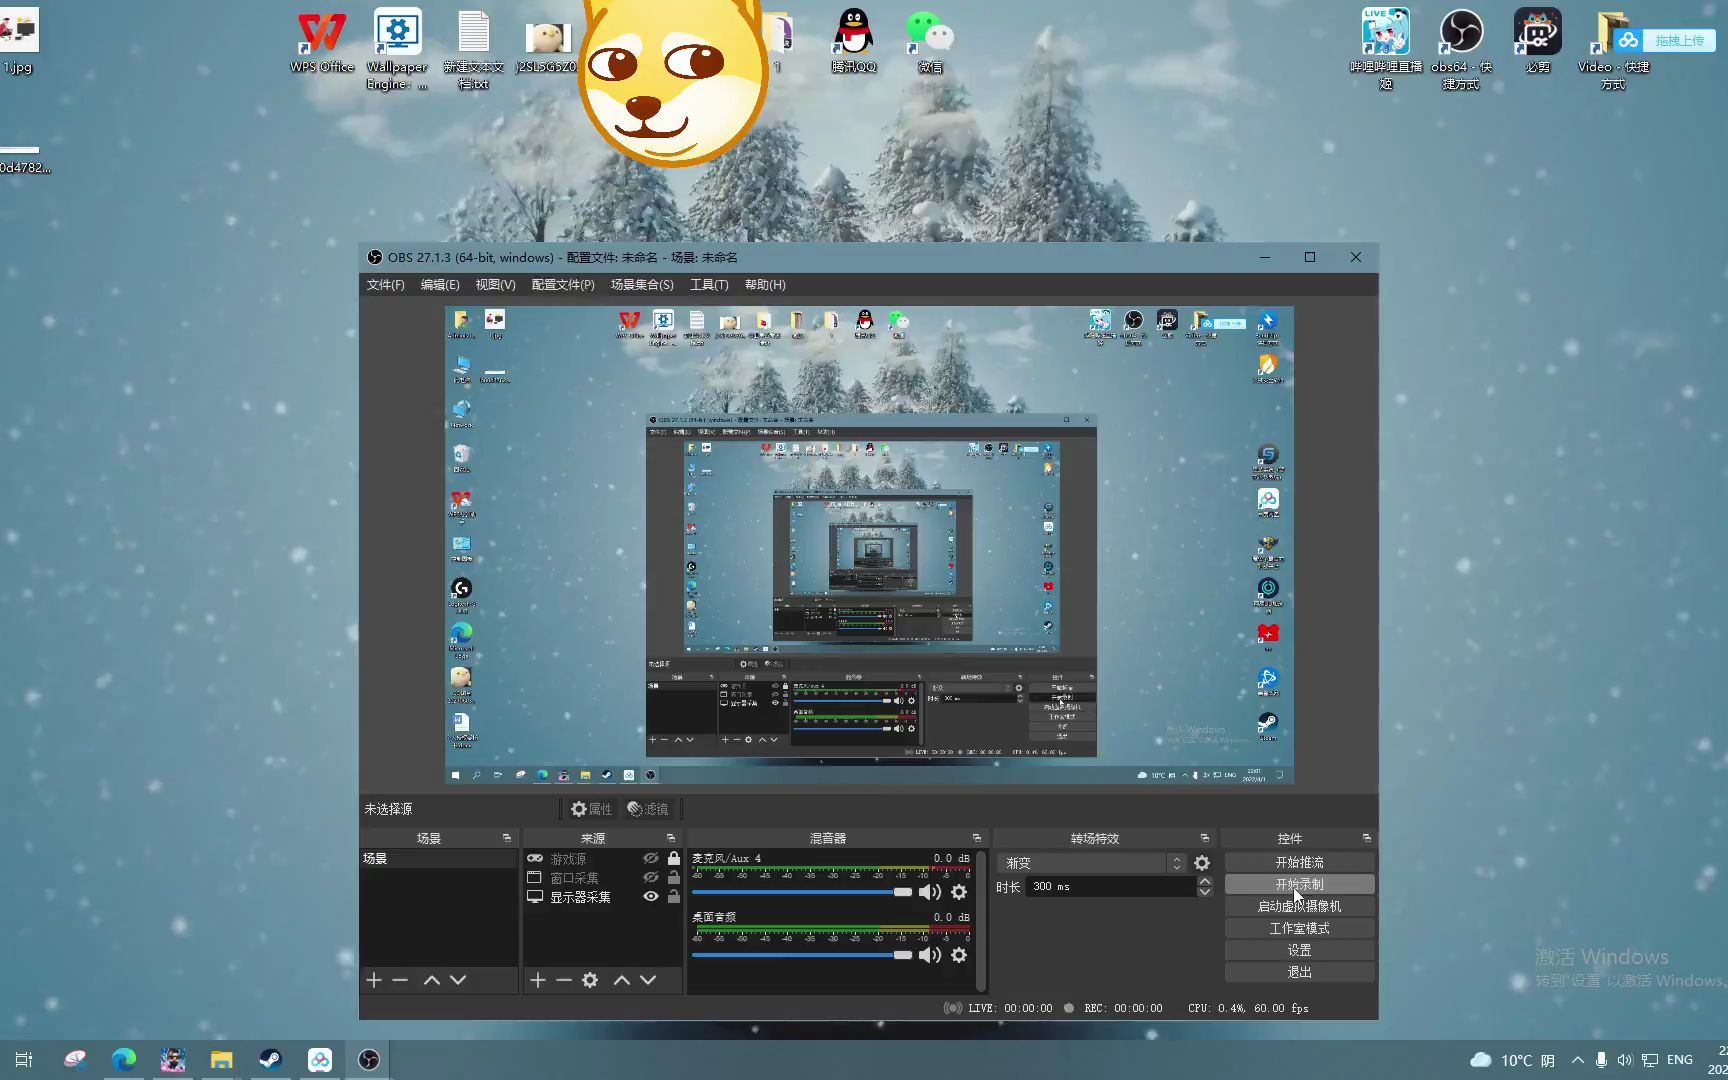The width and height of the screenshot is (1728, 1080).
Task: Mute 麦克风/Aux 4 speaker icon
Action: [930, 892]
